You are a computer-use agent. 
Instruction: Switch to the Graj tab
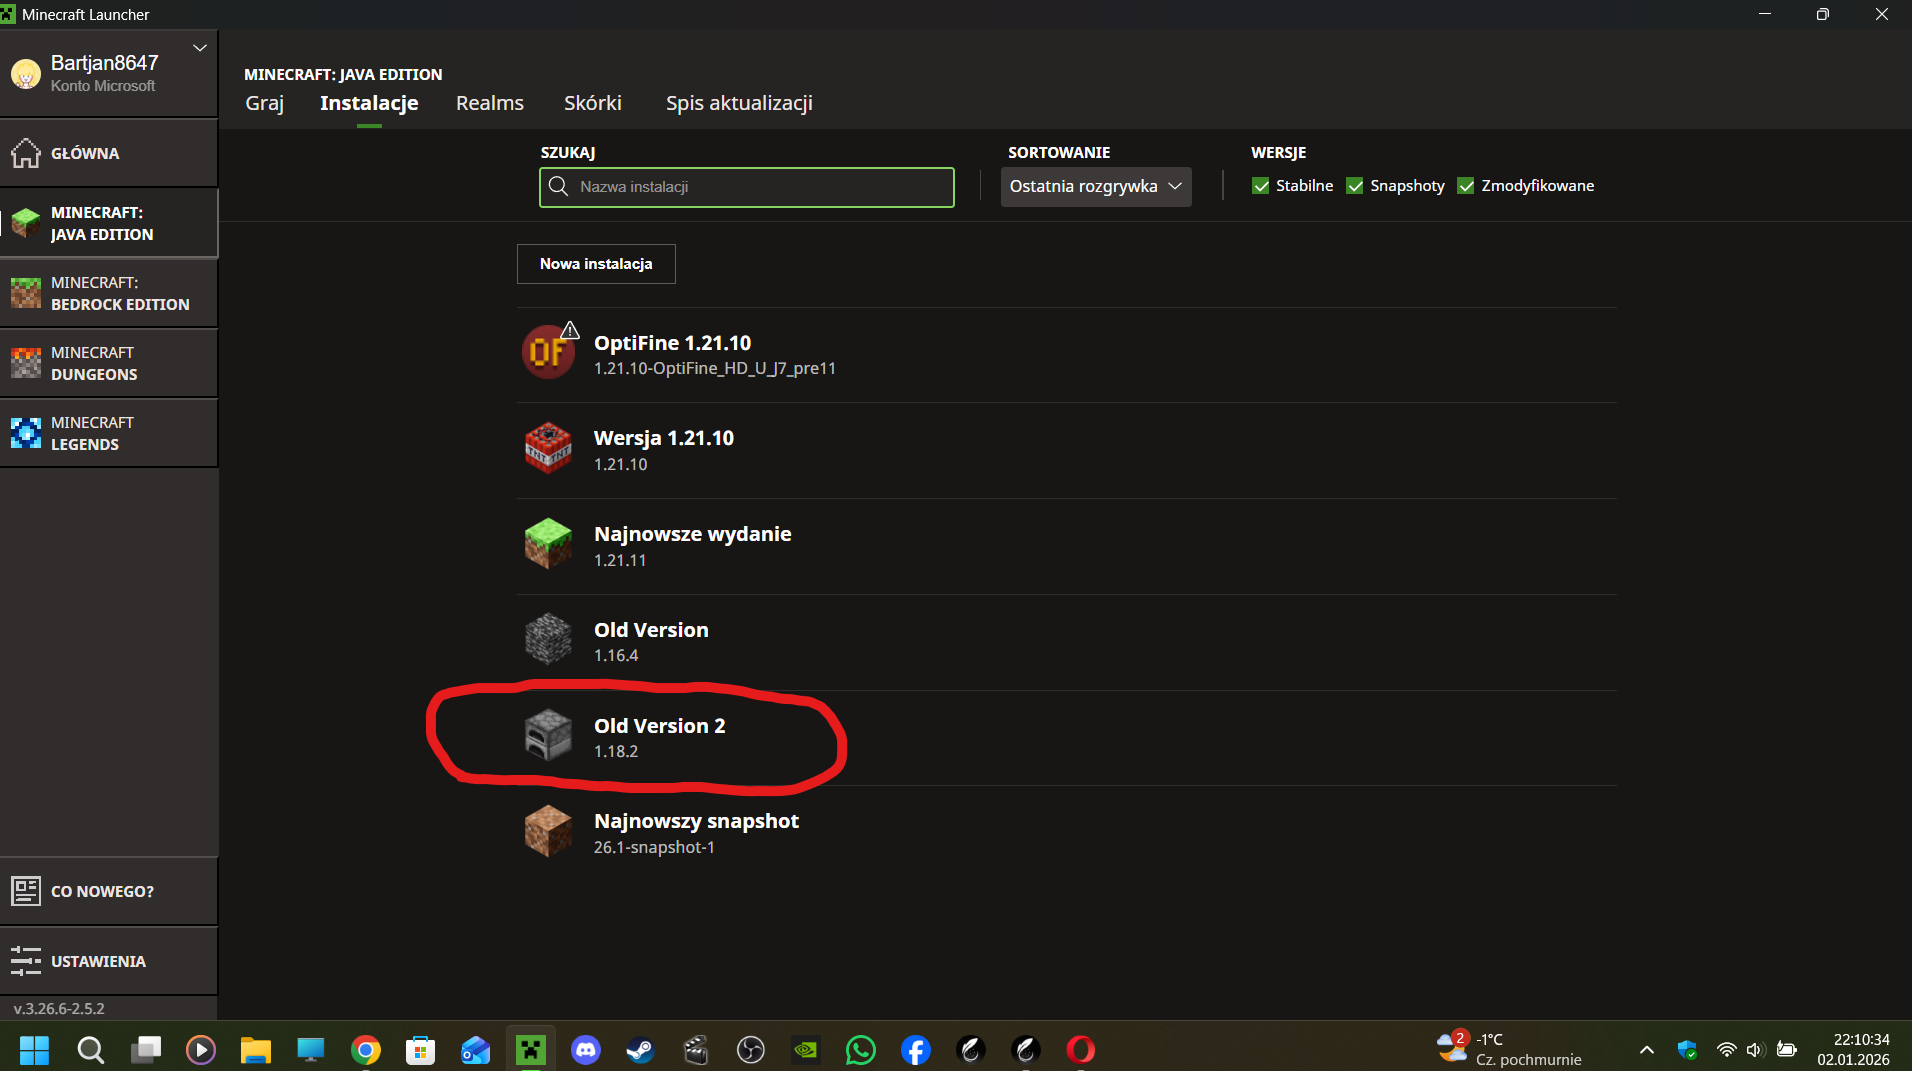(x=265, y=103)
